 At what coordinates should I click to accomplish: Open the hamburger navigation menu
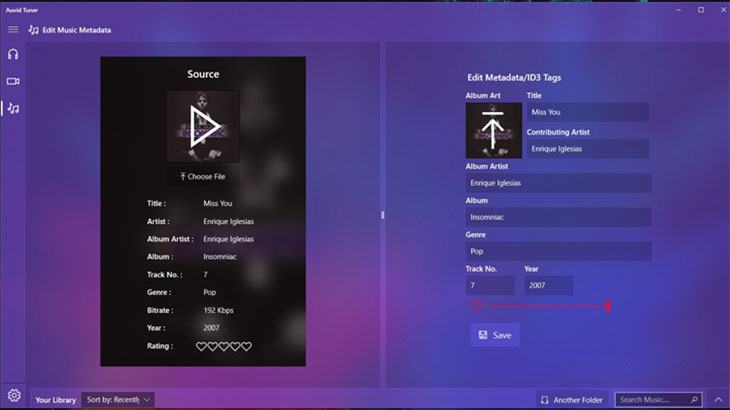pos(13,30)
